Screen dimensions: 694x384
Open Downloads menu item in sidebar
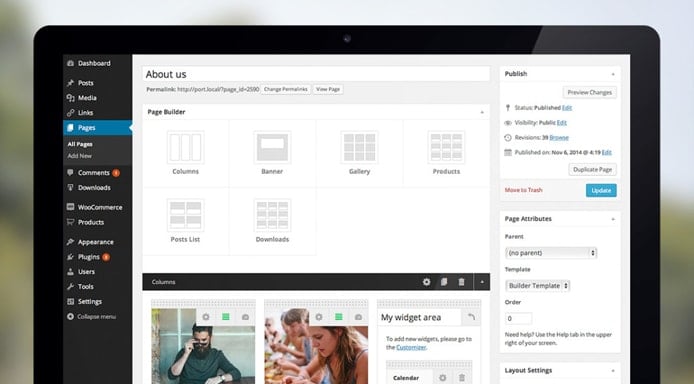pos(94,188)
